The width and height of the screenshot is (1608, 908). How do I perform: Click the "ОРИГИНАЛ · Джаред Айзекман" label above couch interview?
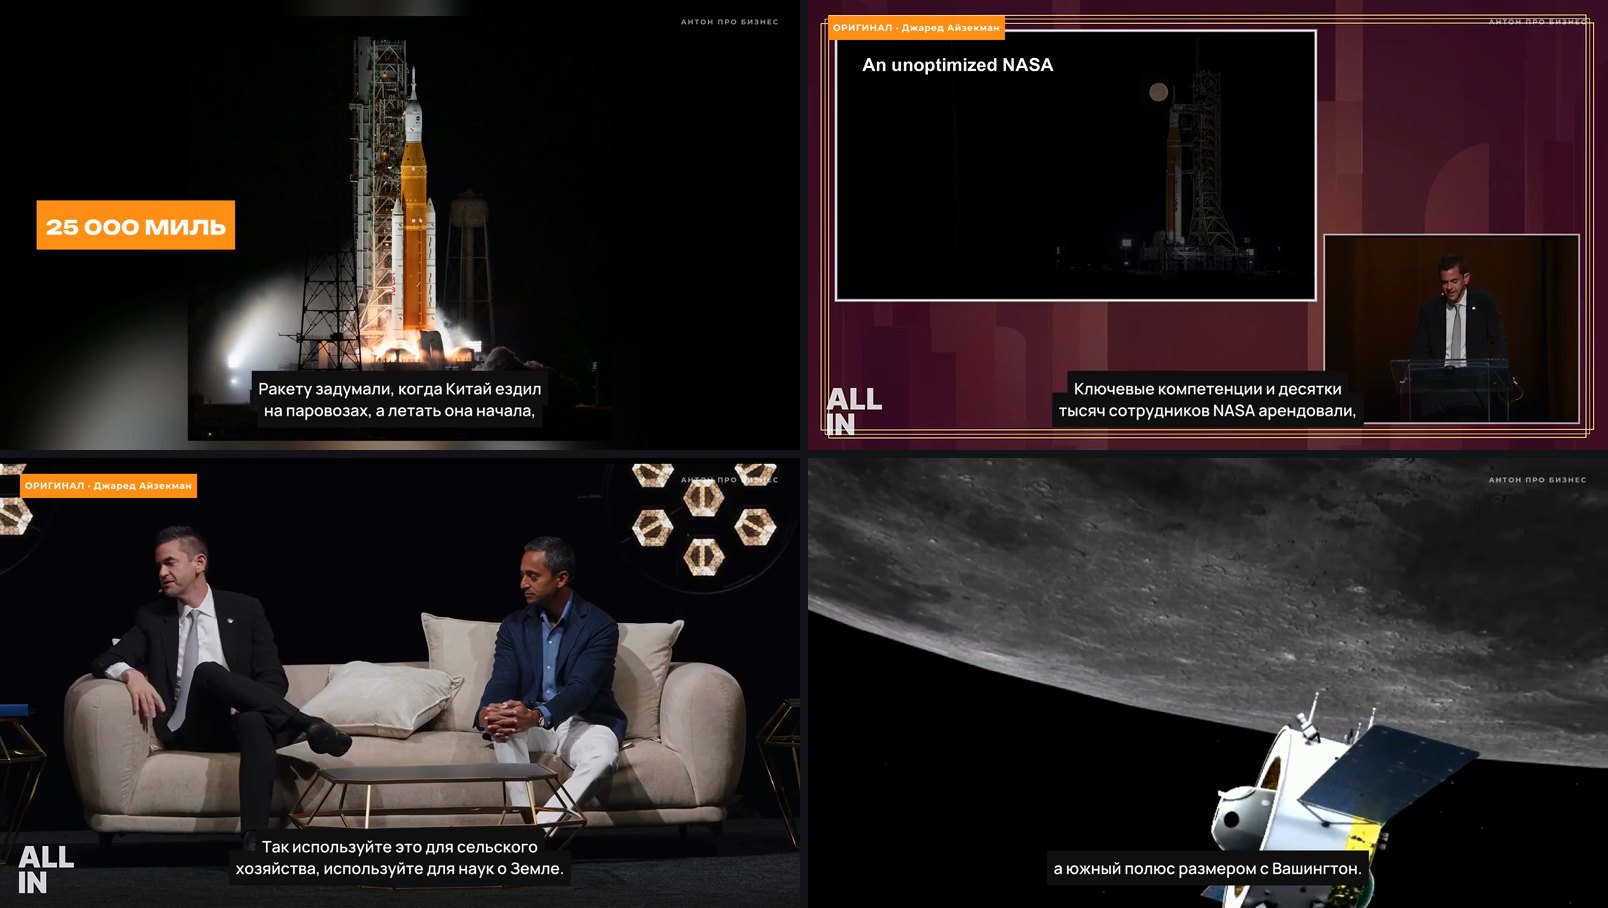[108, 486]
